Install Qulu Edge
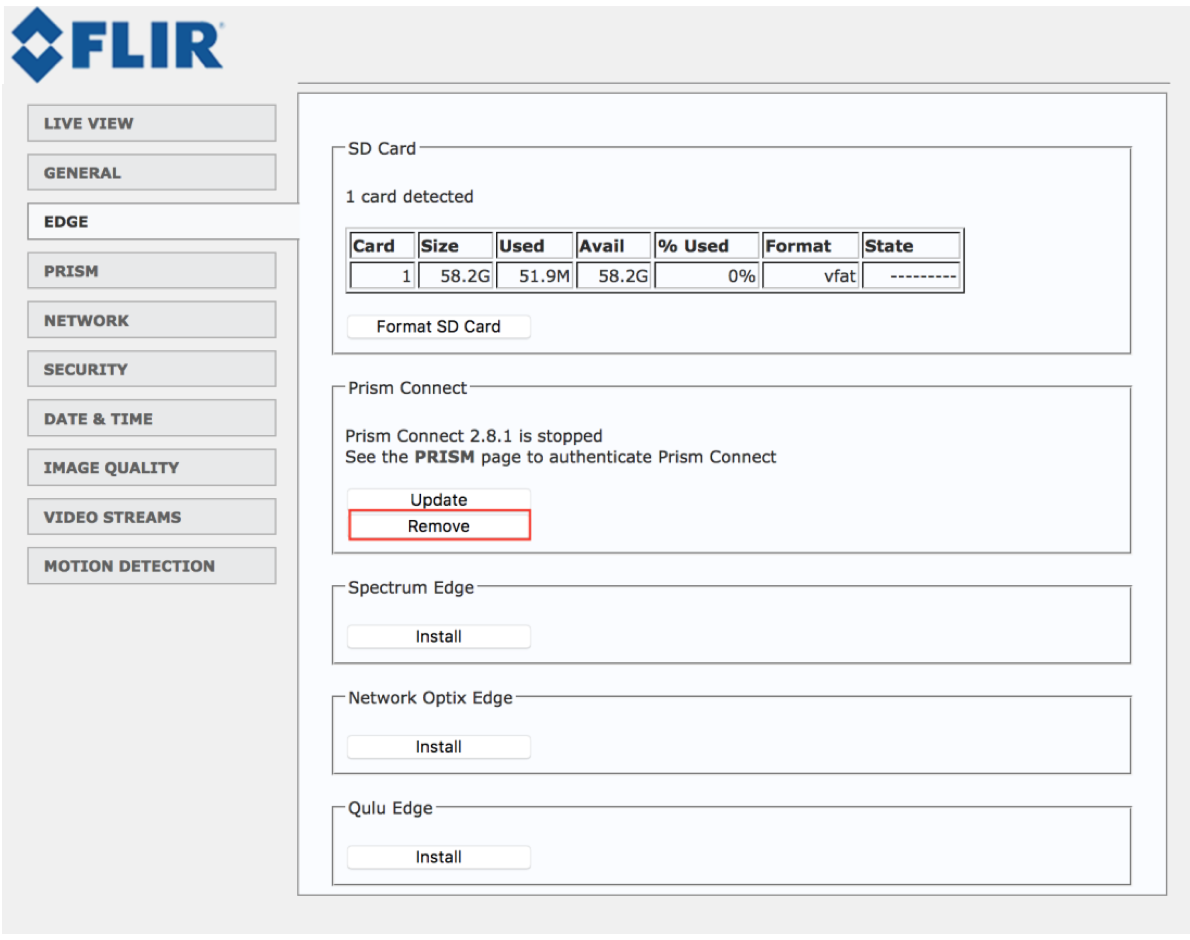This screenshot has height=940, width=1190. [x=439, y=857]
